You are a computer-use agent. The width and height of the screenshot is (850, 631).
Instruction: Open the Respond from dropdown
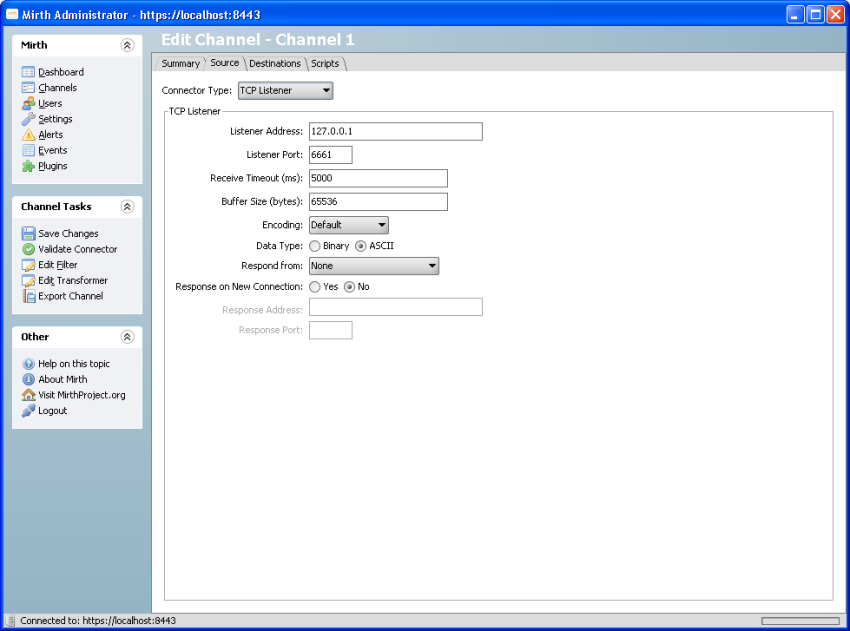374,266
